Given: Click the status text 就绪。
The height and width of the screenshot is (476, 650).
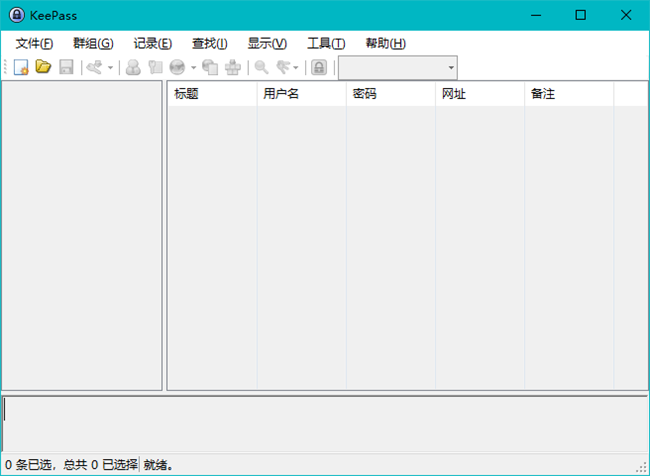Looking at the screenshot, I should point(158,465).
